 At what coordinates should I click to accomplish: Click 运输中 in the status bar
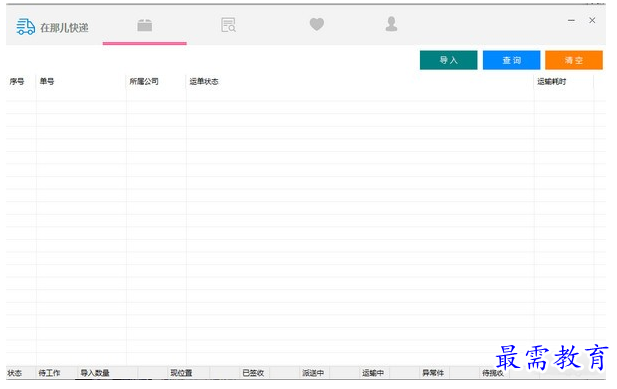pyautogui.click(x=373, y=373)
